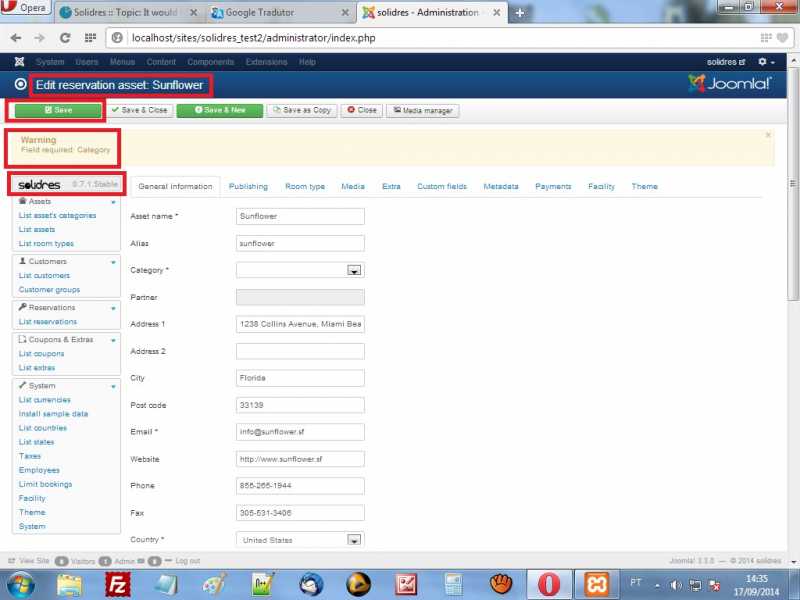Click the Joomla logo icon in top menu
The width and height of the screenshot is (800, 600).
coord(19,62)
